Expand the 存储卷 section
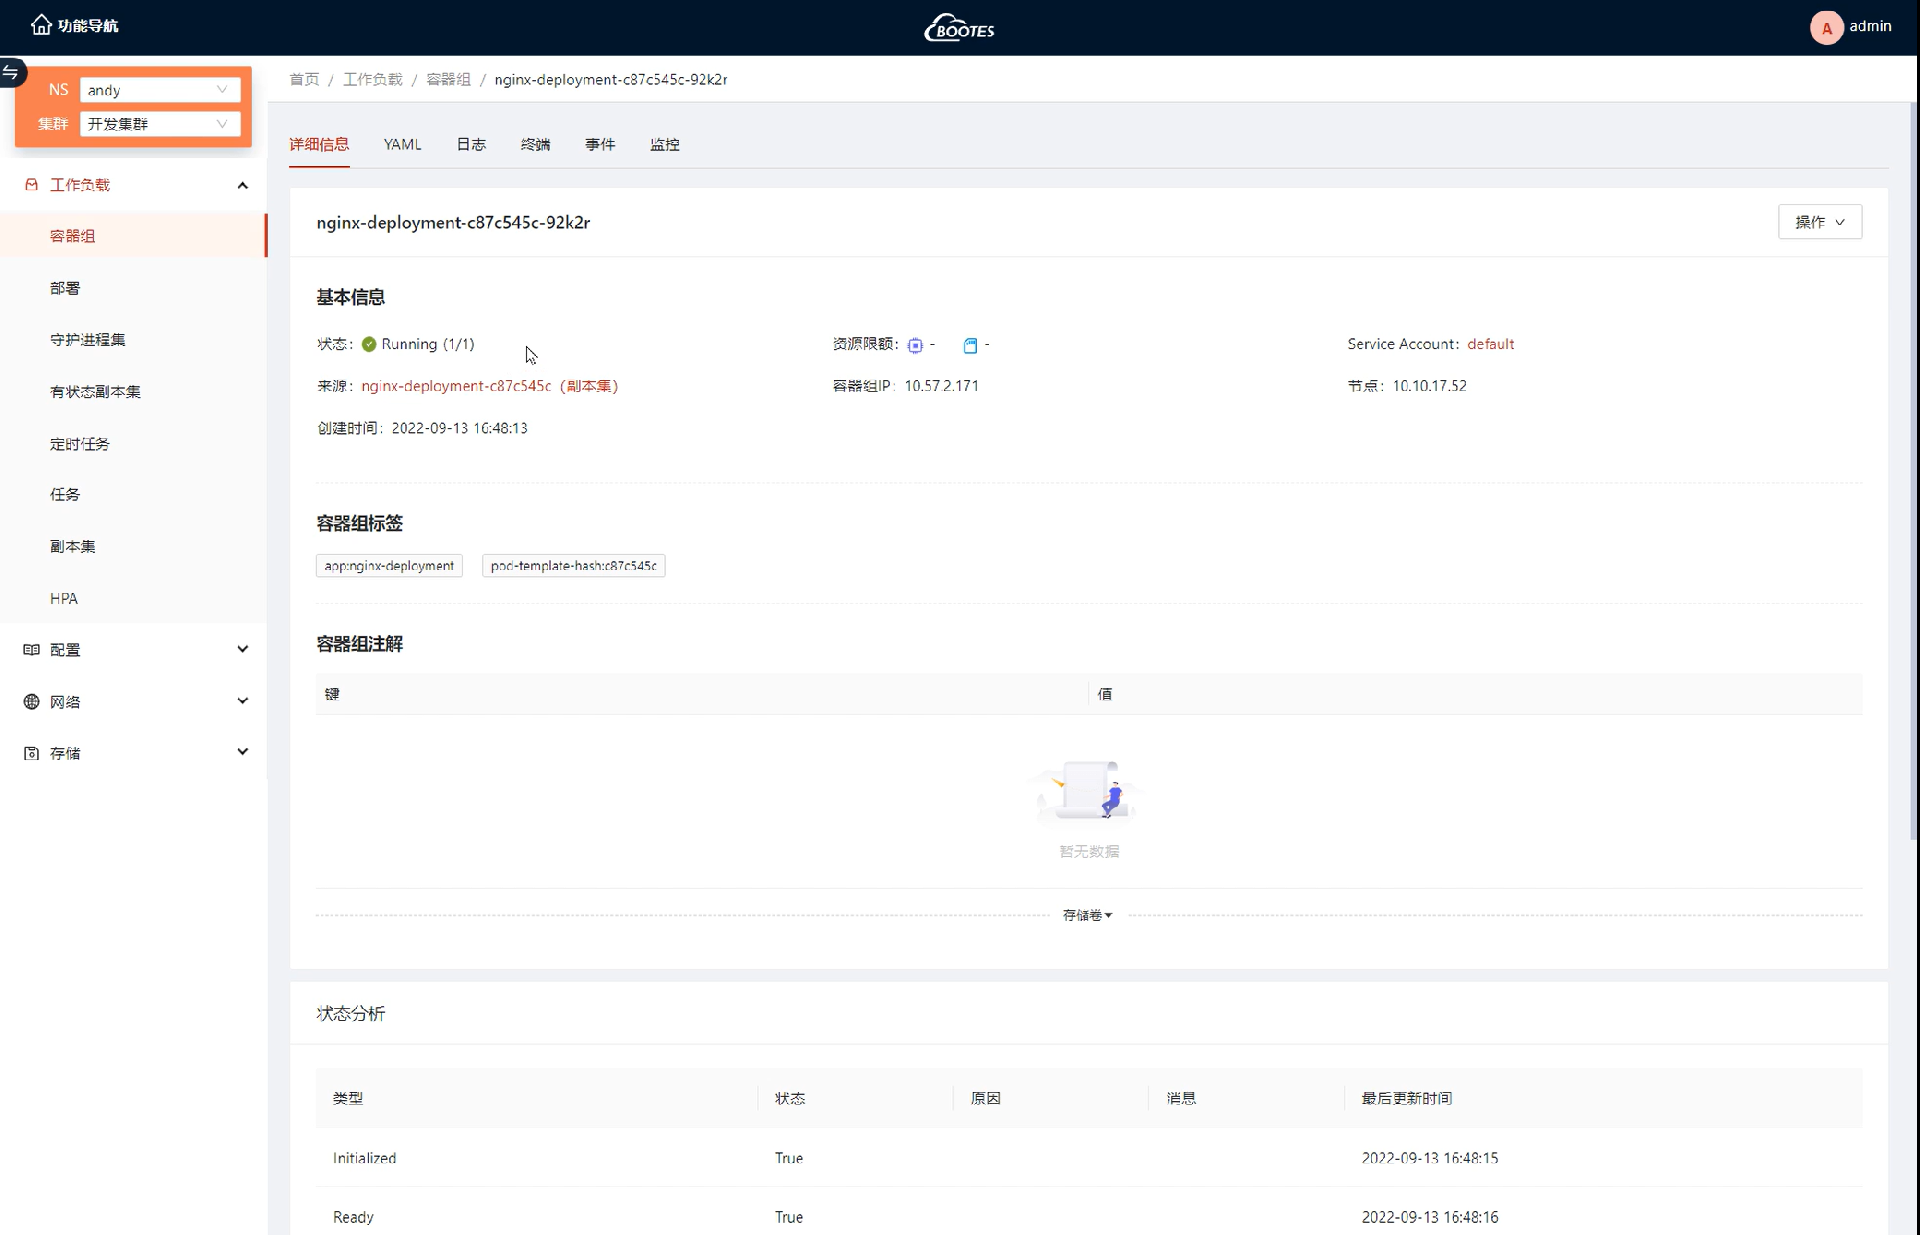Image resolution: width=1920 pixels, height=1235 pixels. (x=1087, y=915)
